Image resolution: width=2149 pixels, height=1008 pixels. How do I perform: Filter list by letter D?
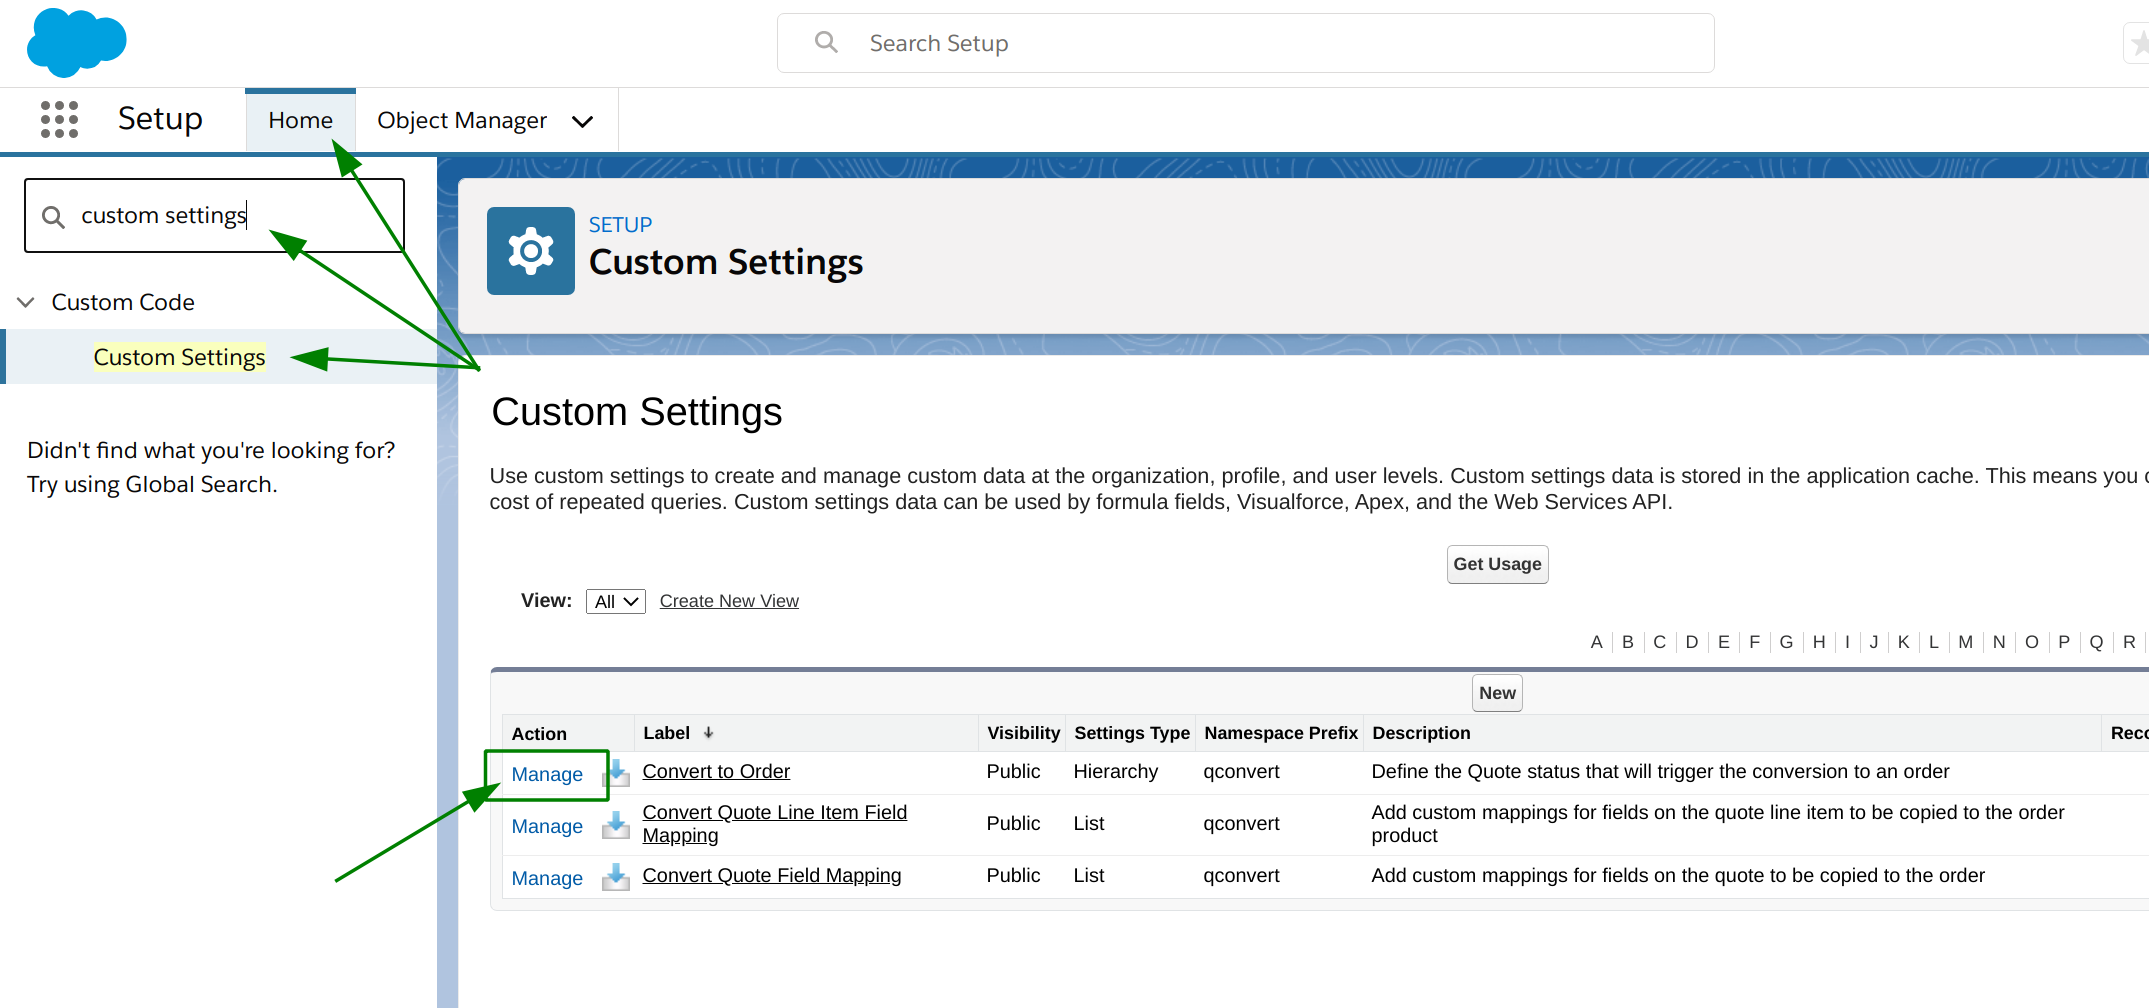(x=1692, y=642)
